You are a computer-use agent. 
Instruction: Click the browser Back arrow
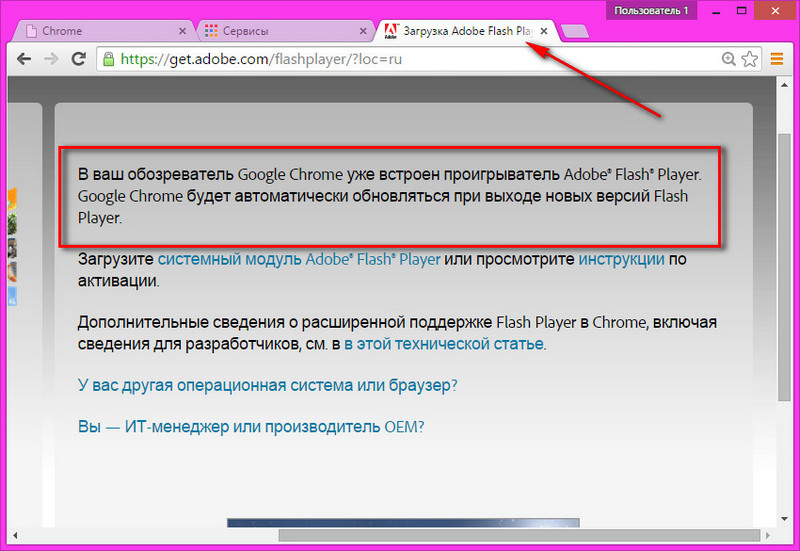(x=24, y=59)
